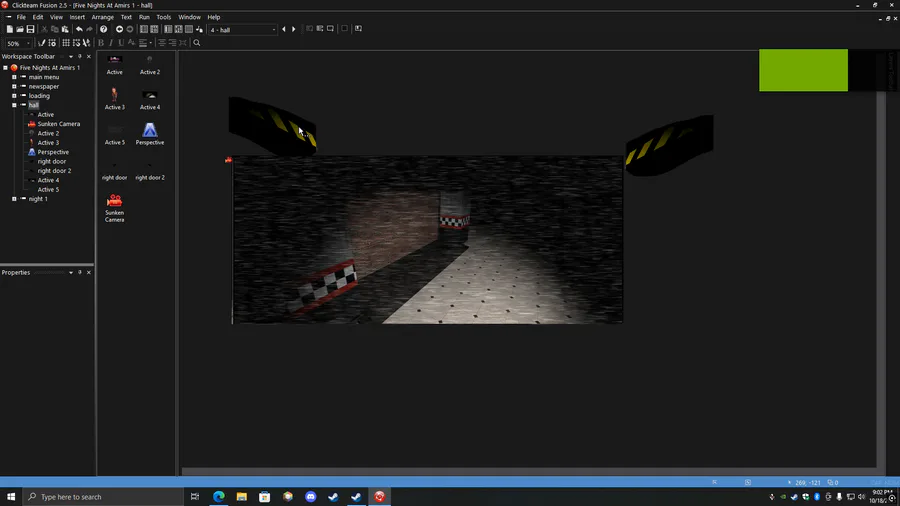Open the frame selector '4 - hall' dropdown
900x506 pixels.
[x=243, y=30]
